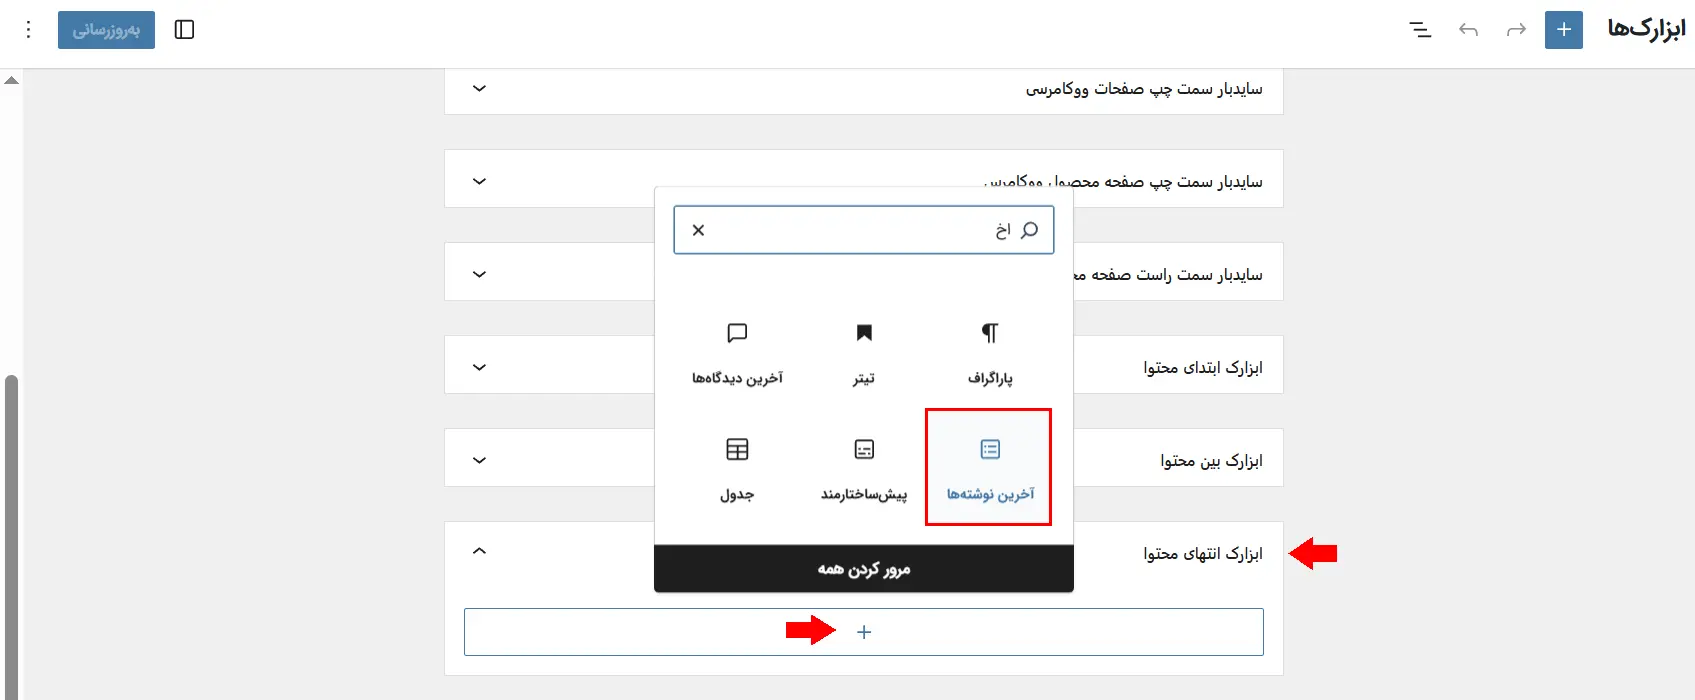Expand سایدبار سمت راست صفحه chevron
This screenshot has height=700, width=1695.
tap(479, 275)
